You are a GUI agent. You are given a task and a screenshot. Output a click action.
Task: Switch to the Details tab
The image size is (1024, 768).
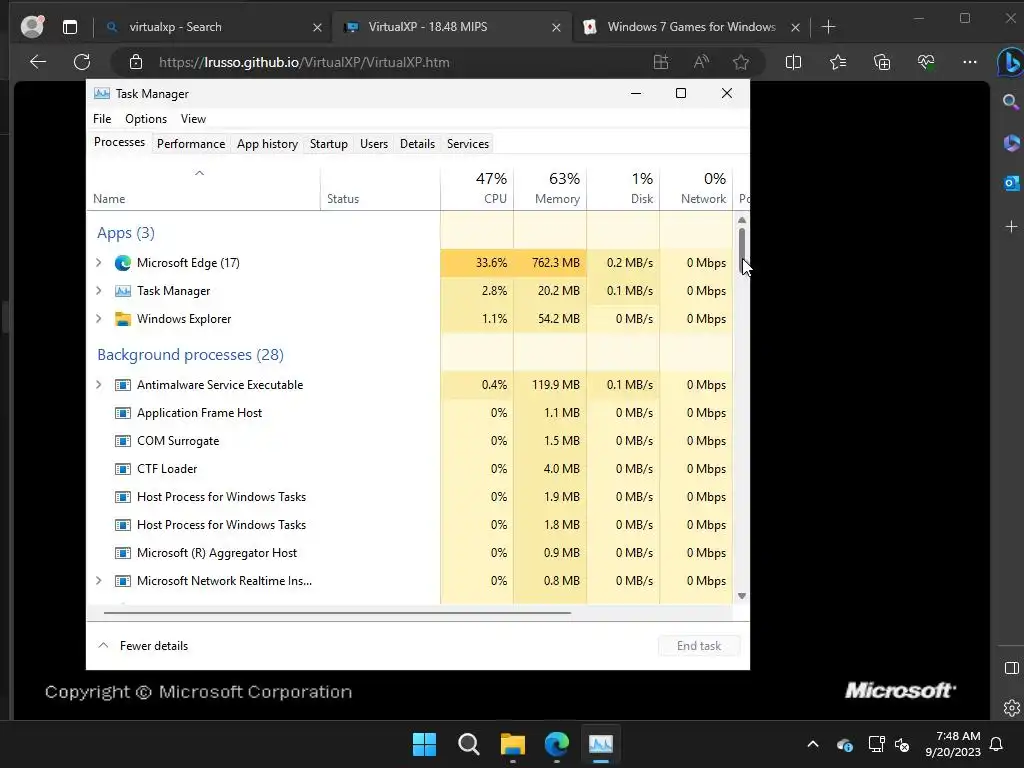pos(417,144)
